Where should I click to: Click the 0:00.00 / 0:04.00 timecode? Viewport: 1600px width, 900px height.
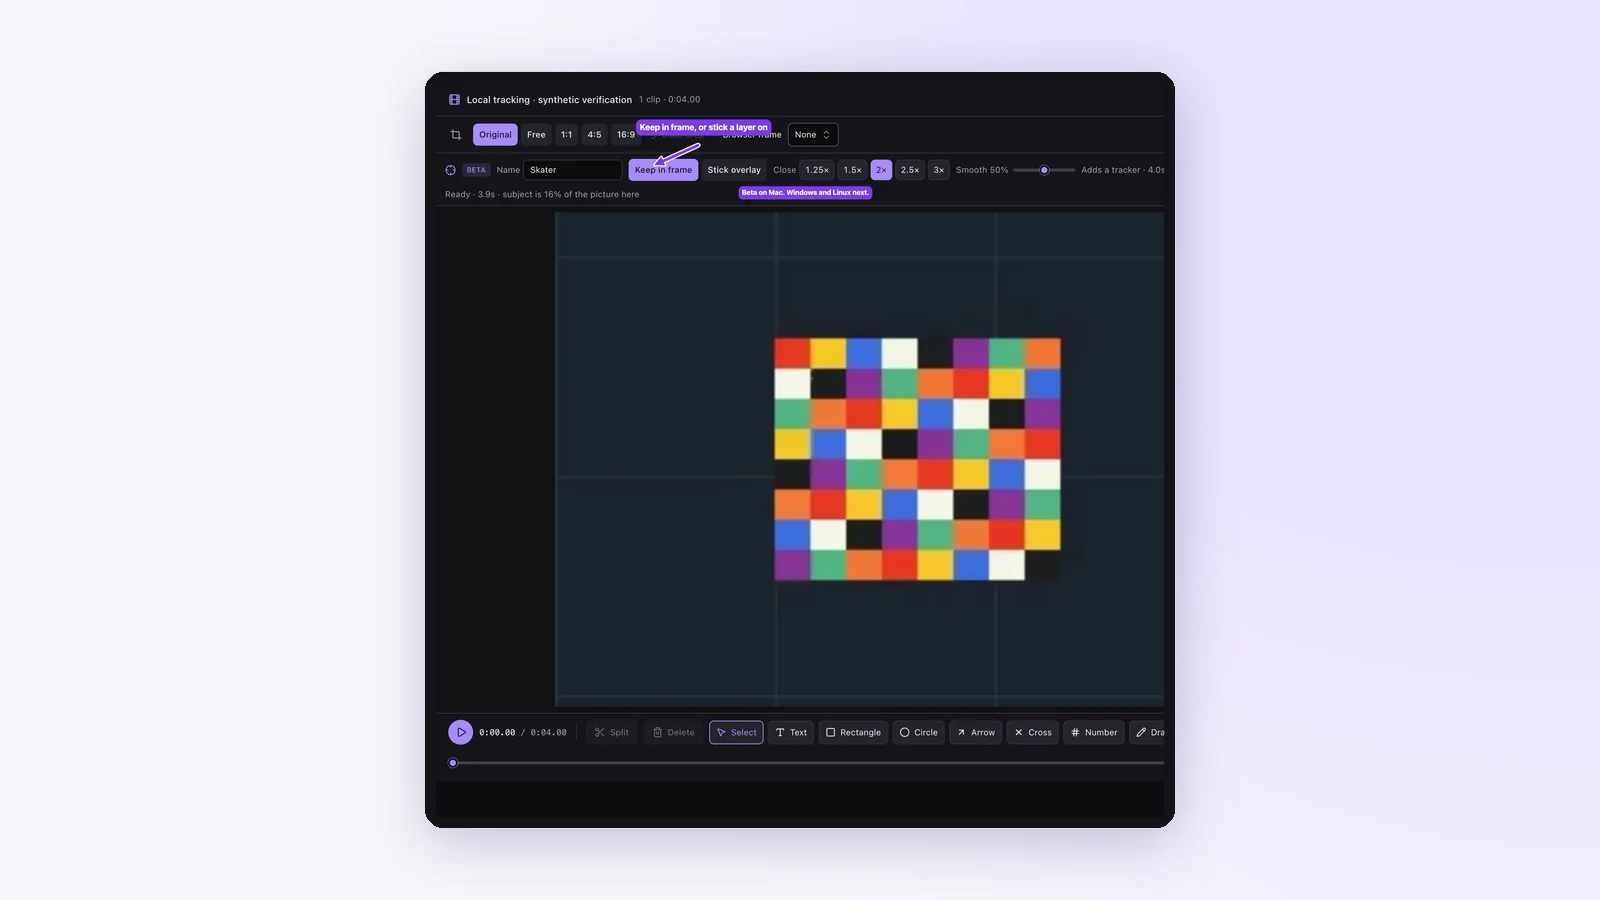point(522,732)
